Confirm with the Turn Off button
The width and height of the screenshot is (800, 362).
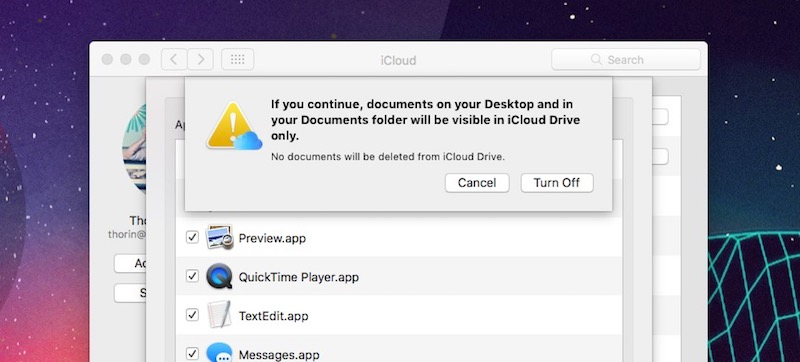(x=557, y=183)
